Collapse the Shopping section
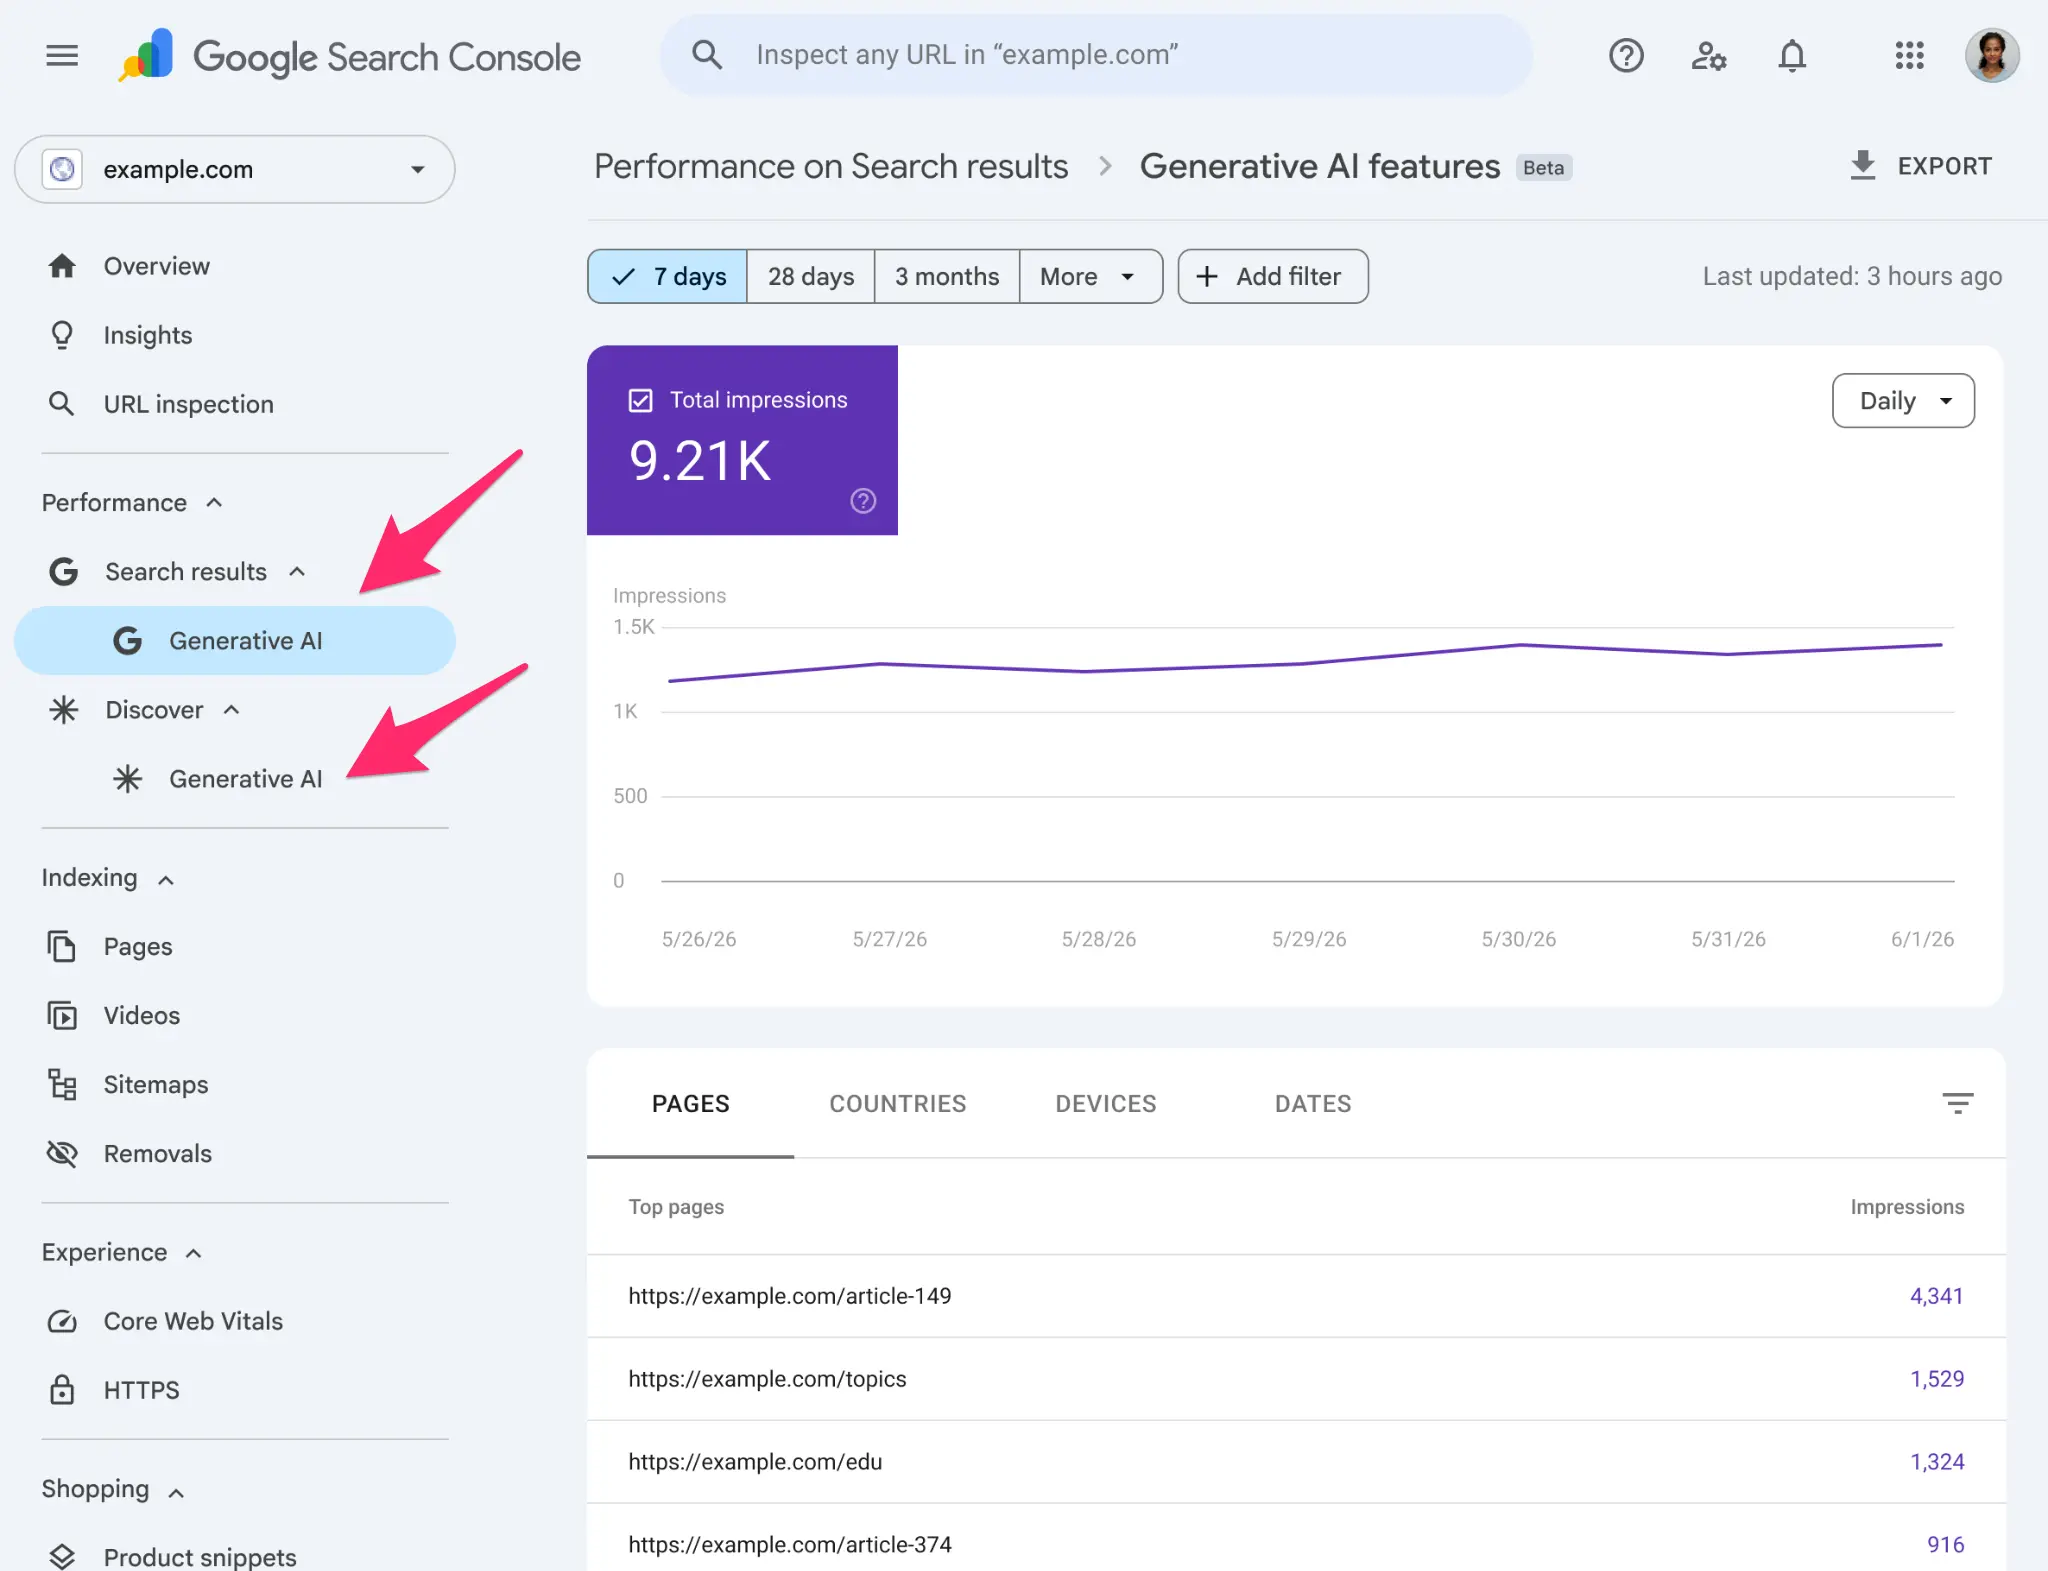2048x1571 pixels. (176, 1492)
